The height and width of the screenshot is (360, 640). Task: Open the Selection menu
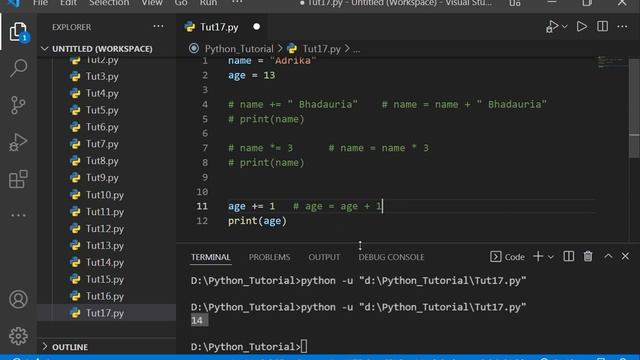click(109, 3)
